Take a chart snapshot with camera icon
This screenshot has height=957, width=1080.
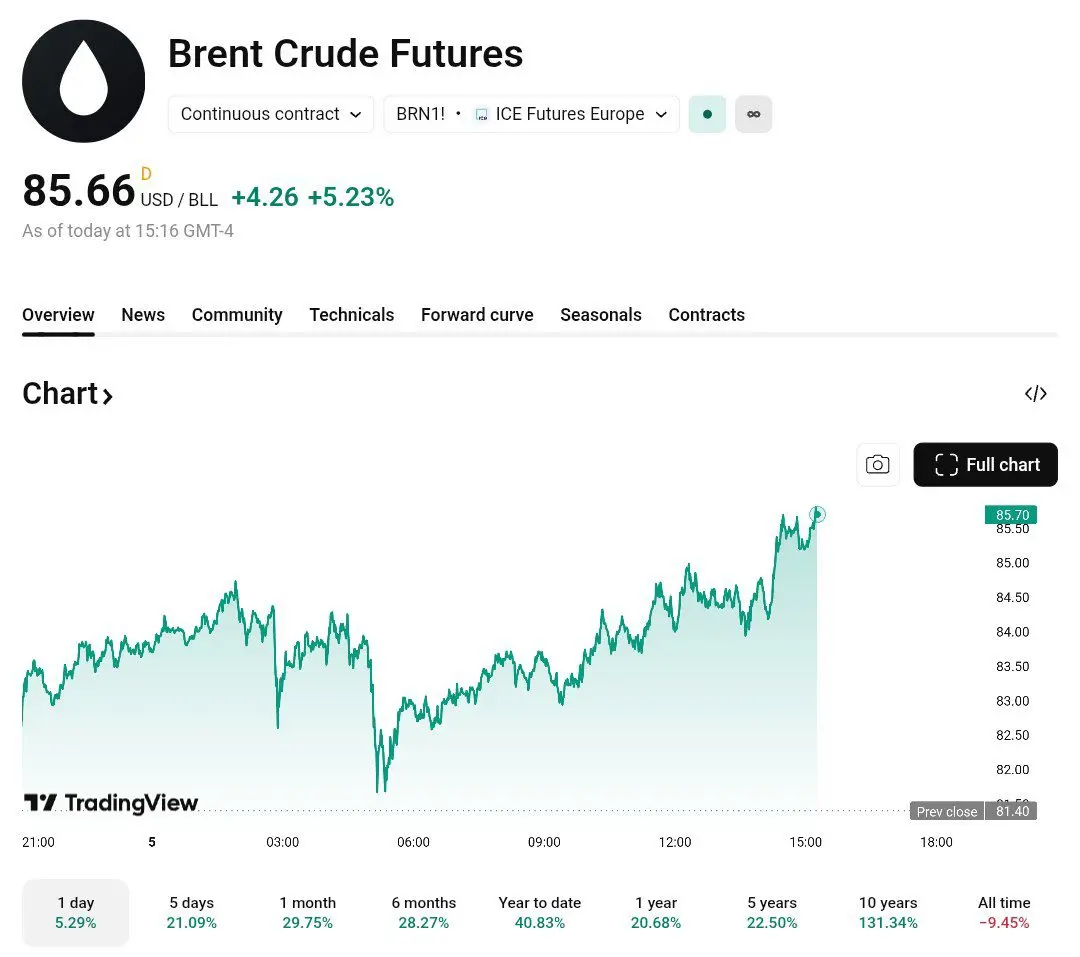[877, 465]
